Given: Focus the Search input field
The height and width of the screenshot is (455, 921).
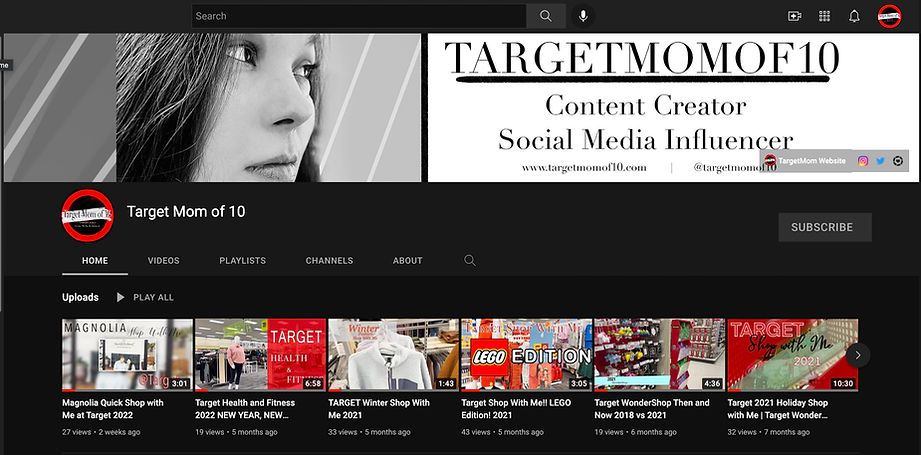Looking at the screenshot, I should [x=359, y=16].
